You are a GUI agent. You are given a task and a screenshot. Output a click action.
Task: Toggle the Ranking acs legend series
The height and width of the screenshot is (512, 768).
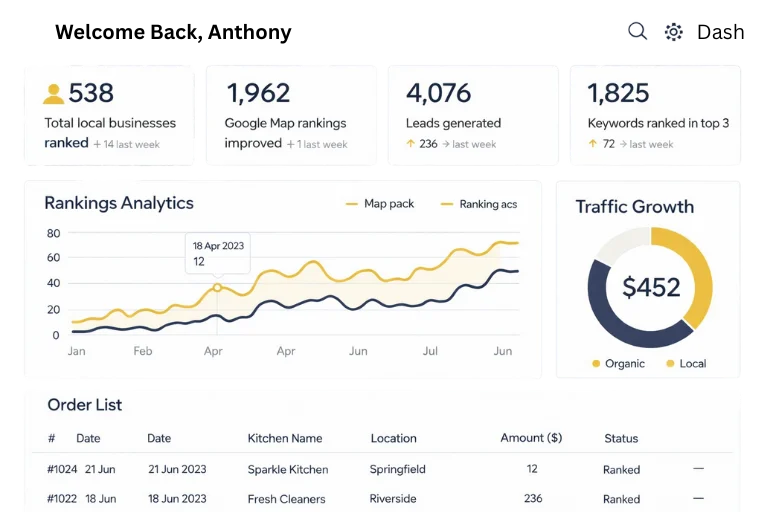click(x=479, y=204)
